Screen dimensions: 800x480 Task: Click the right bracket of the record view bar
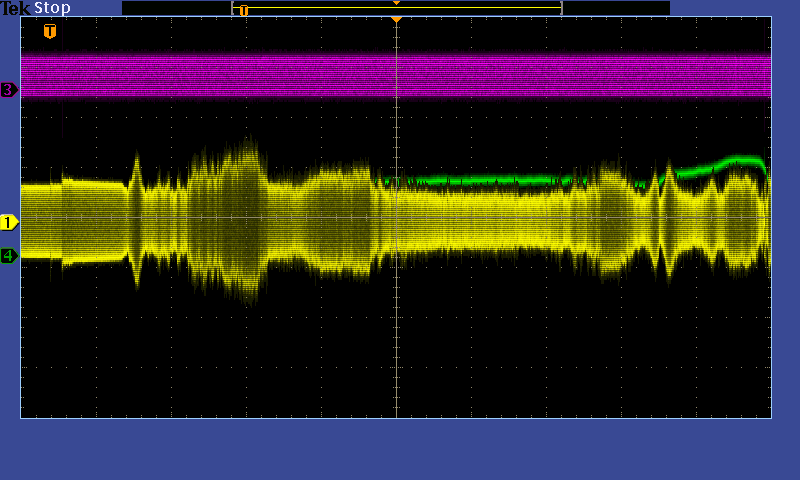coord(561,8)
